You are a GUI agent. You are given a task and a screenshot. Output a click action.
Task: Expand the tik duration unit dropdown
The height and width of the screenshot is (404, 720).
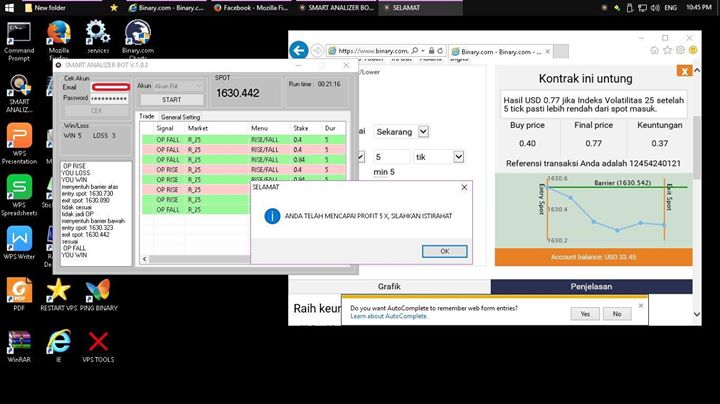(x=458, y=157)
